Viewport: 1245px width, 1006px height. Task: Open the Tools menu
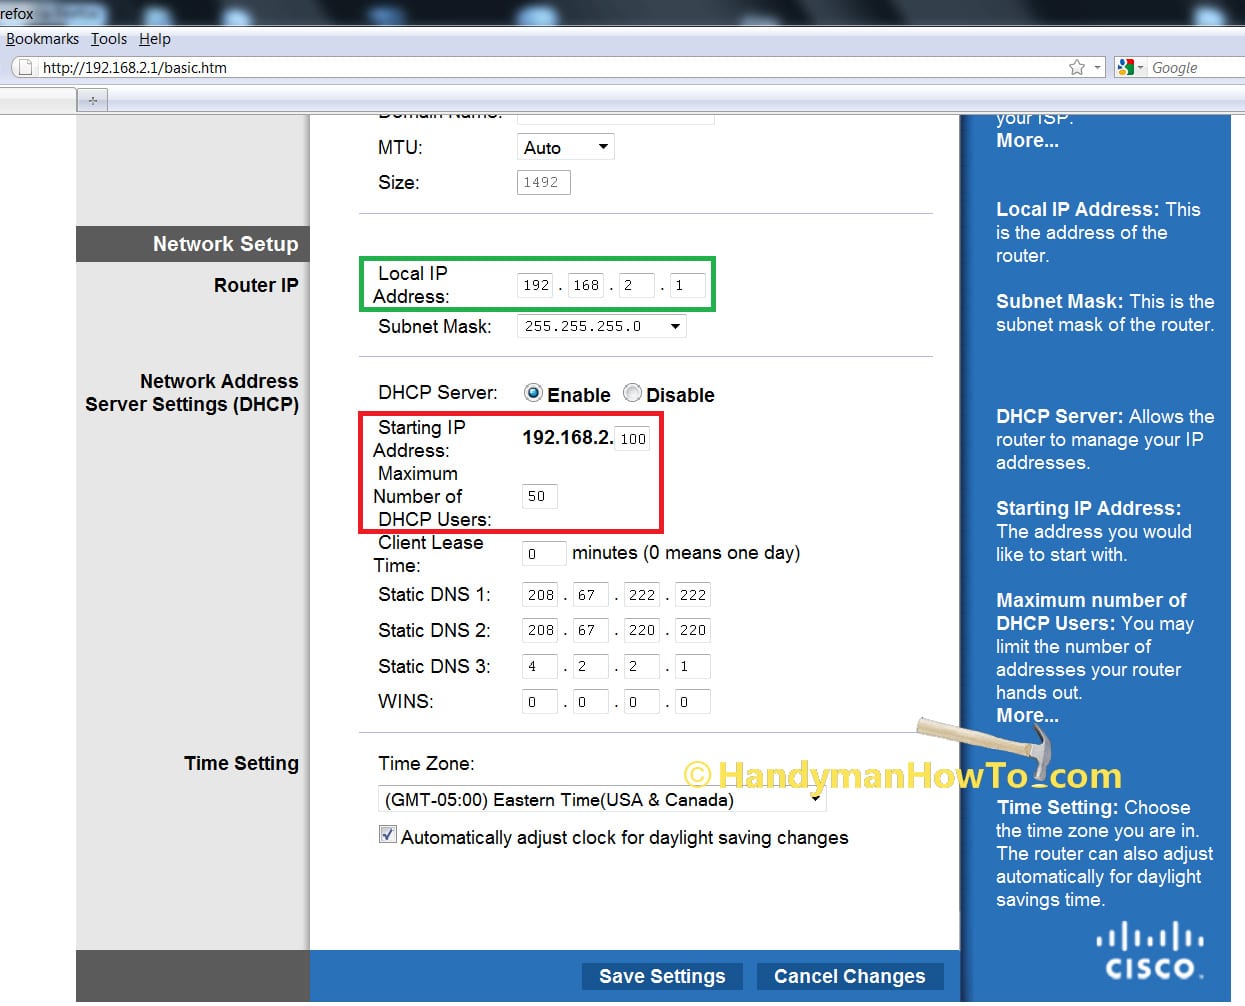pos(109,39)
